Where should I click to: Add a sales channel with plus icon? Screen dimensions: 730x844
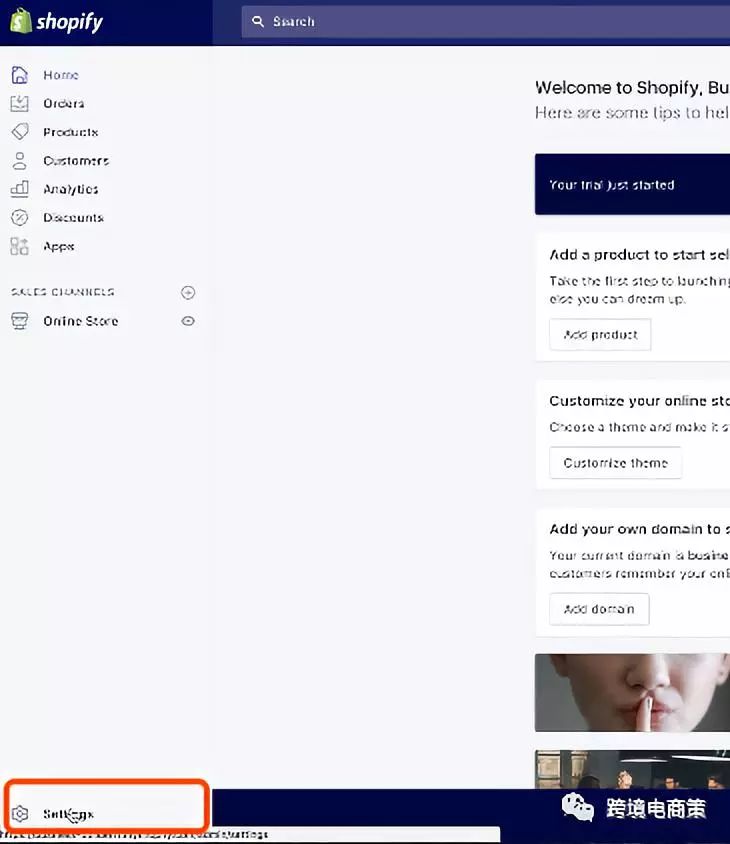[188, 292]
